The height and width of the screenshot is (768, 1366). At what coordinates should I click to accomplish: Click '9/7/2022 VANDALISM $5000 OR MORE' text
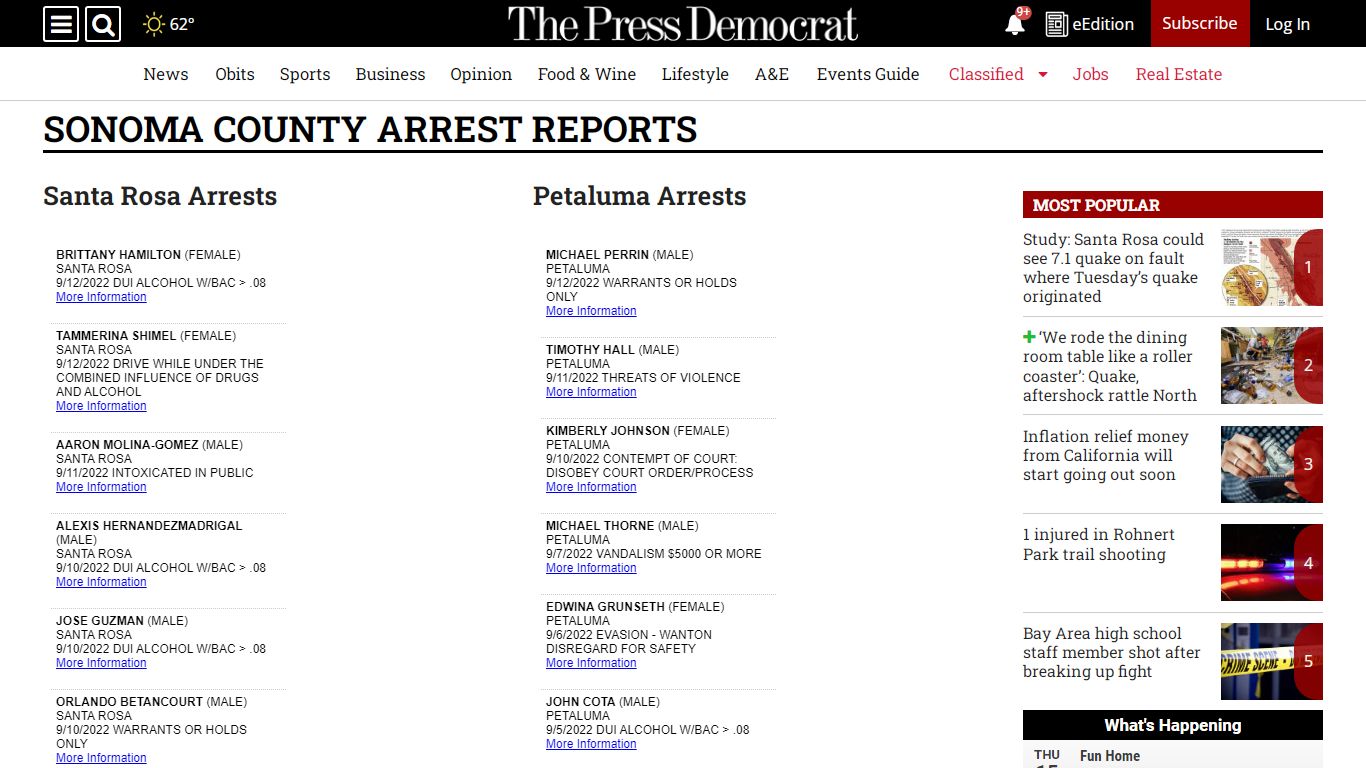point(654,554)
